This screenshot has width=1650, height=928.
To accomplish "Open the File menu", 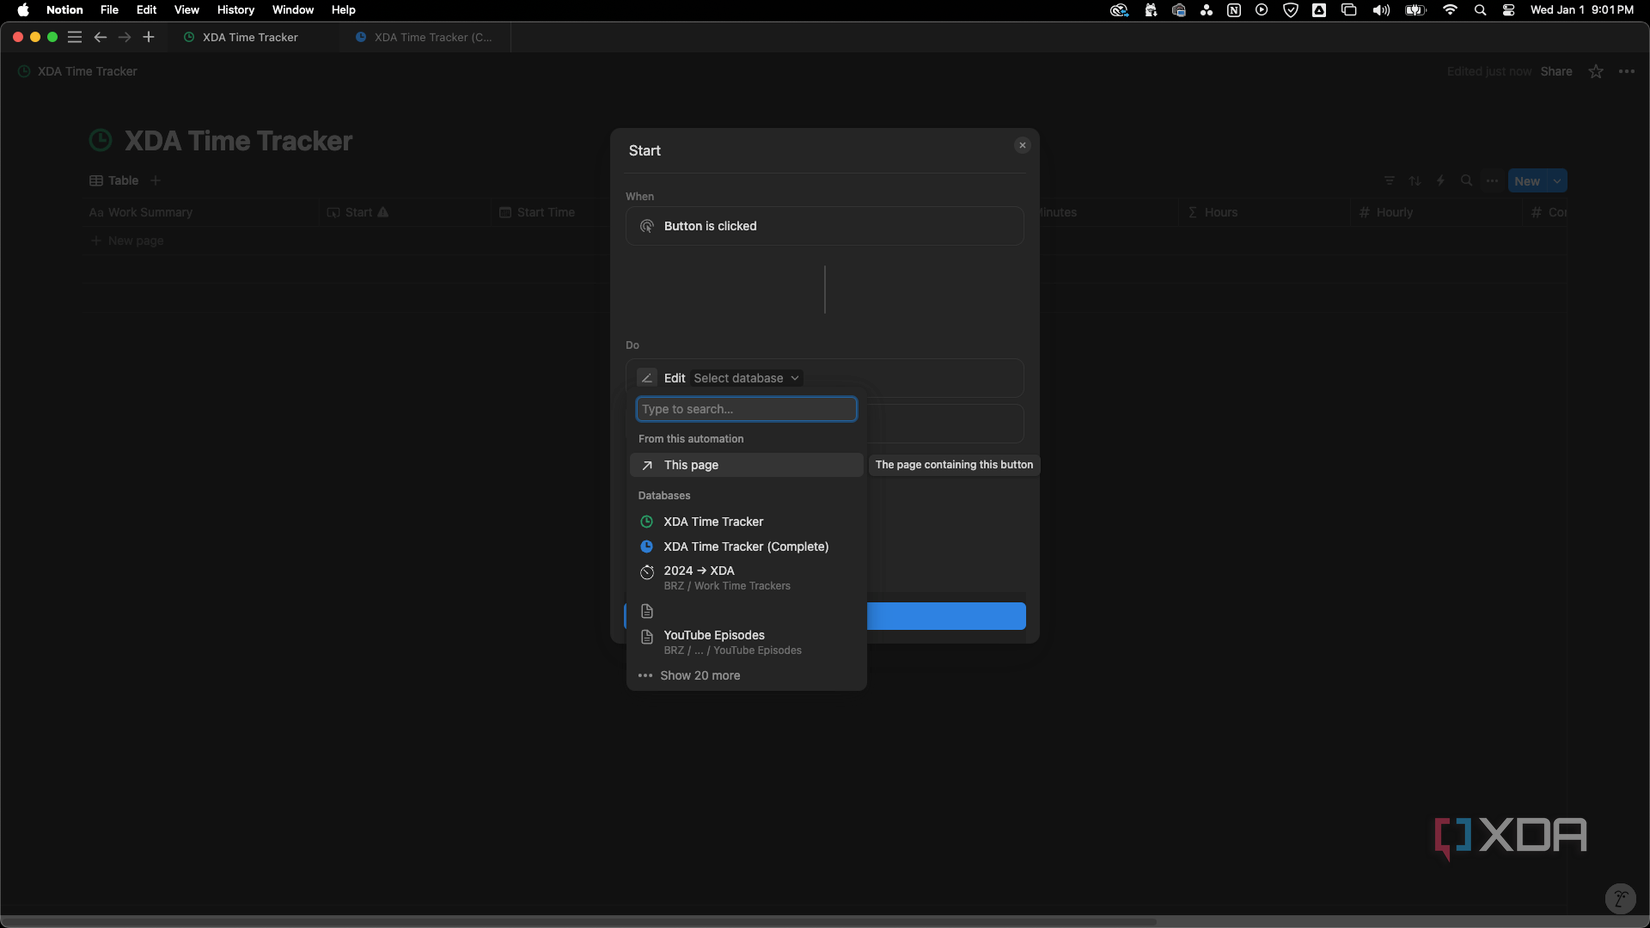I will [x=109, y=10].
